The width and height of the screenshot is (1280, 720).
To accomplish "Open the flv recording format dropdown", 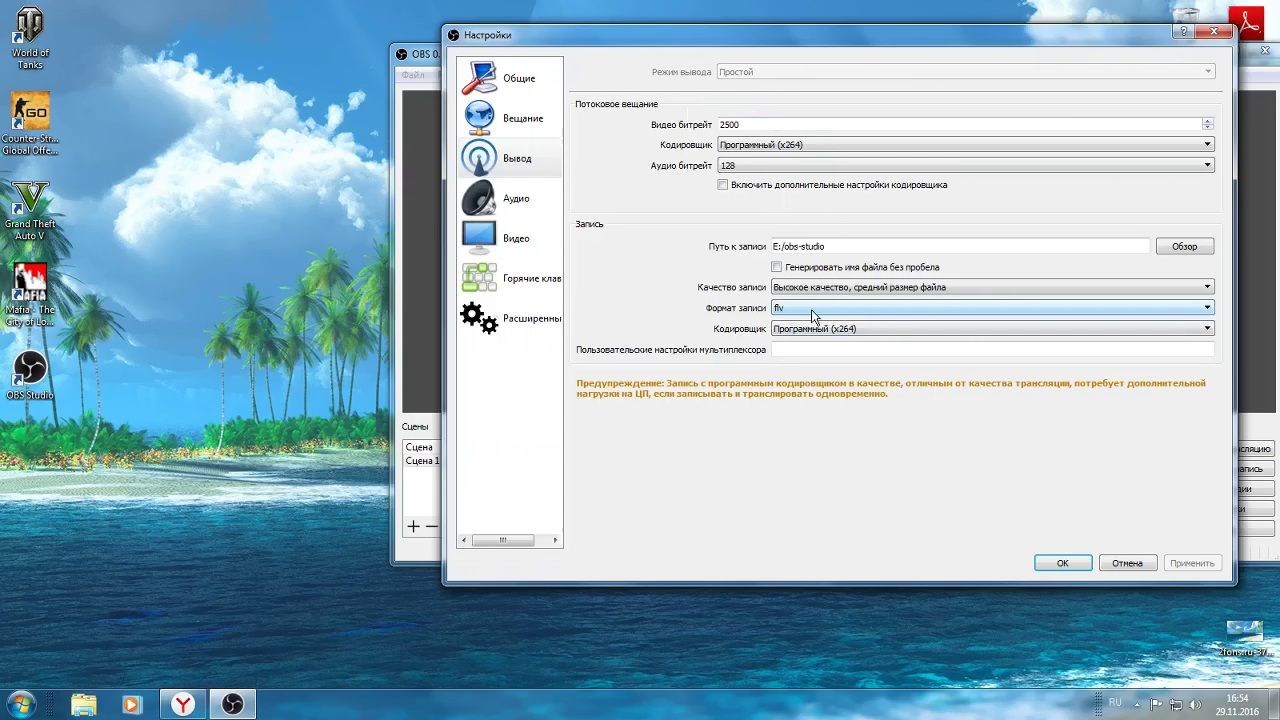I will point(992,308).
